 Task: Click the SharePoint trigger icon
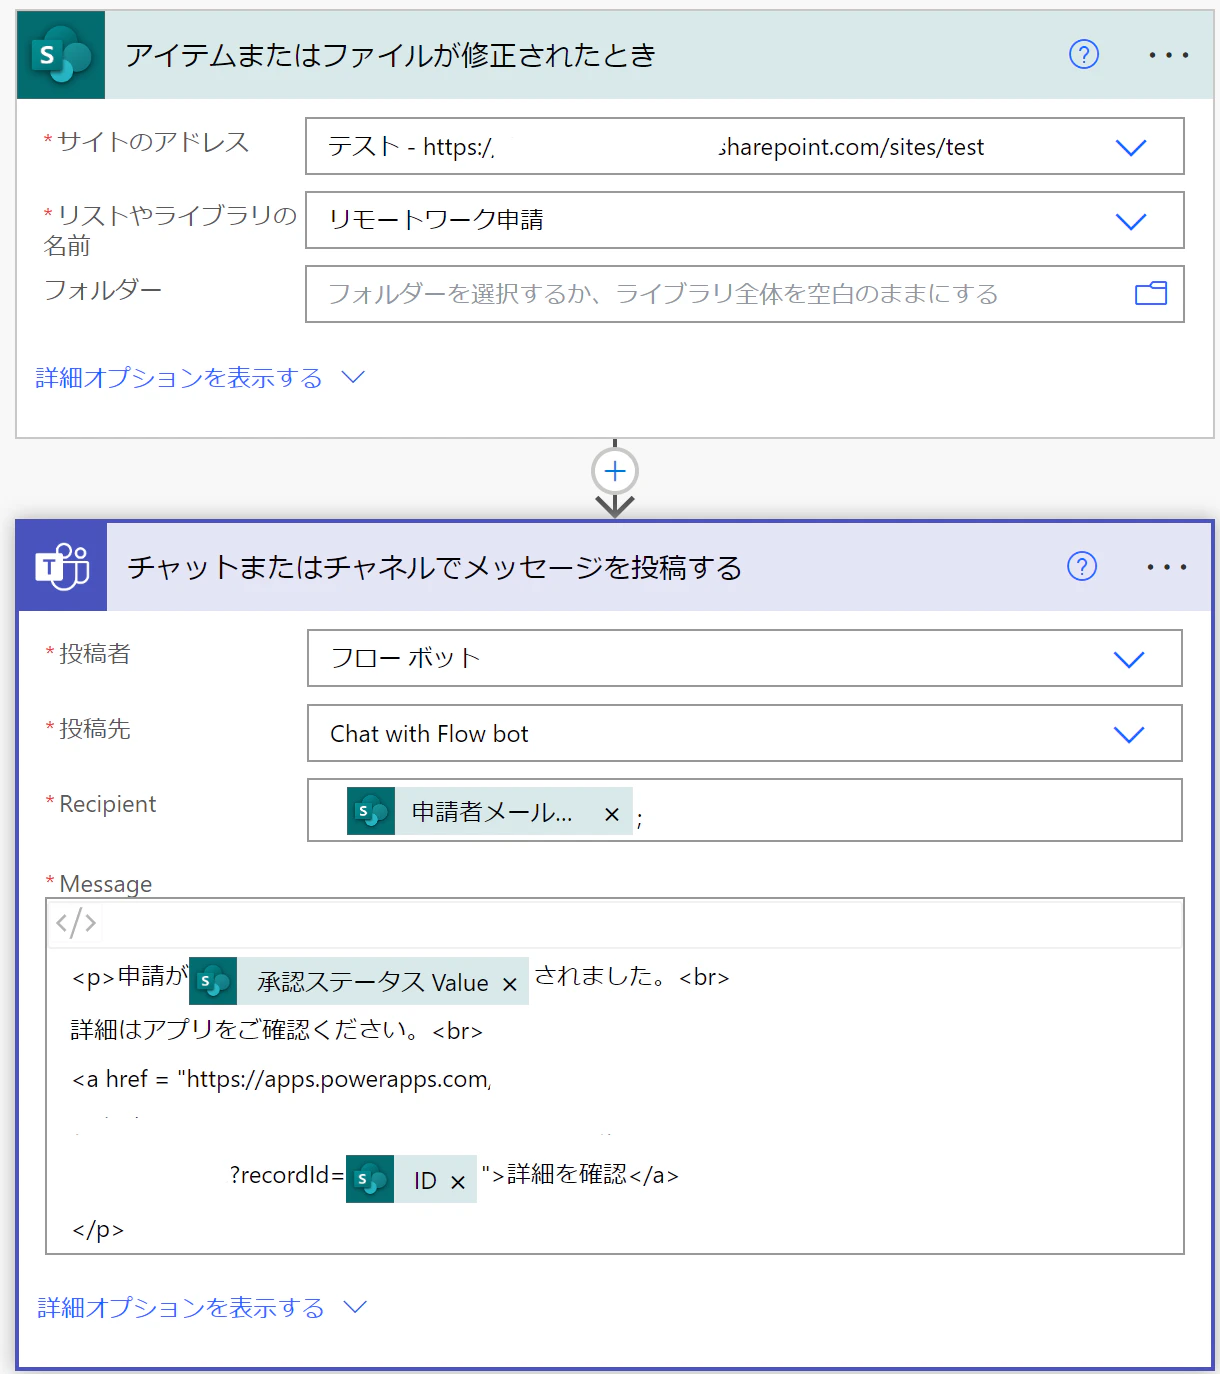click(61, 55)
